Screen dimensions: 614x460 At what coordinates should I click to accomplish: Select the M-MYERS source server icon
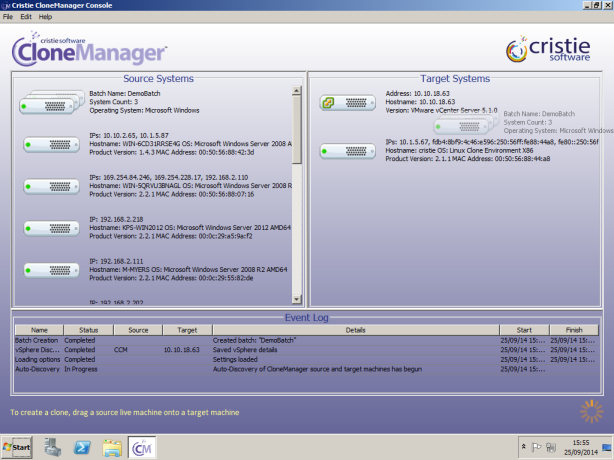[x=51, y=270]
